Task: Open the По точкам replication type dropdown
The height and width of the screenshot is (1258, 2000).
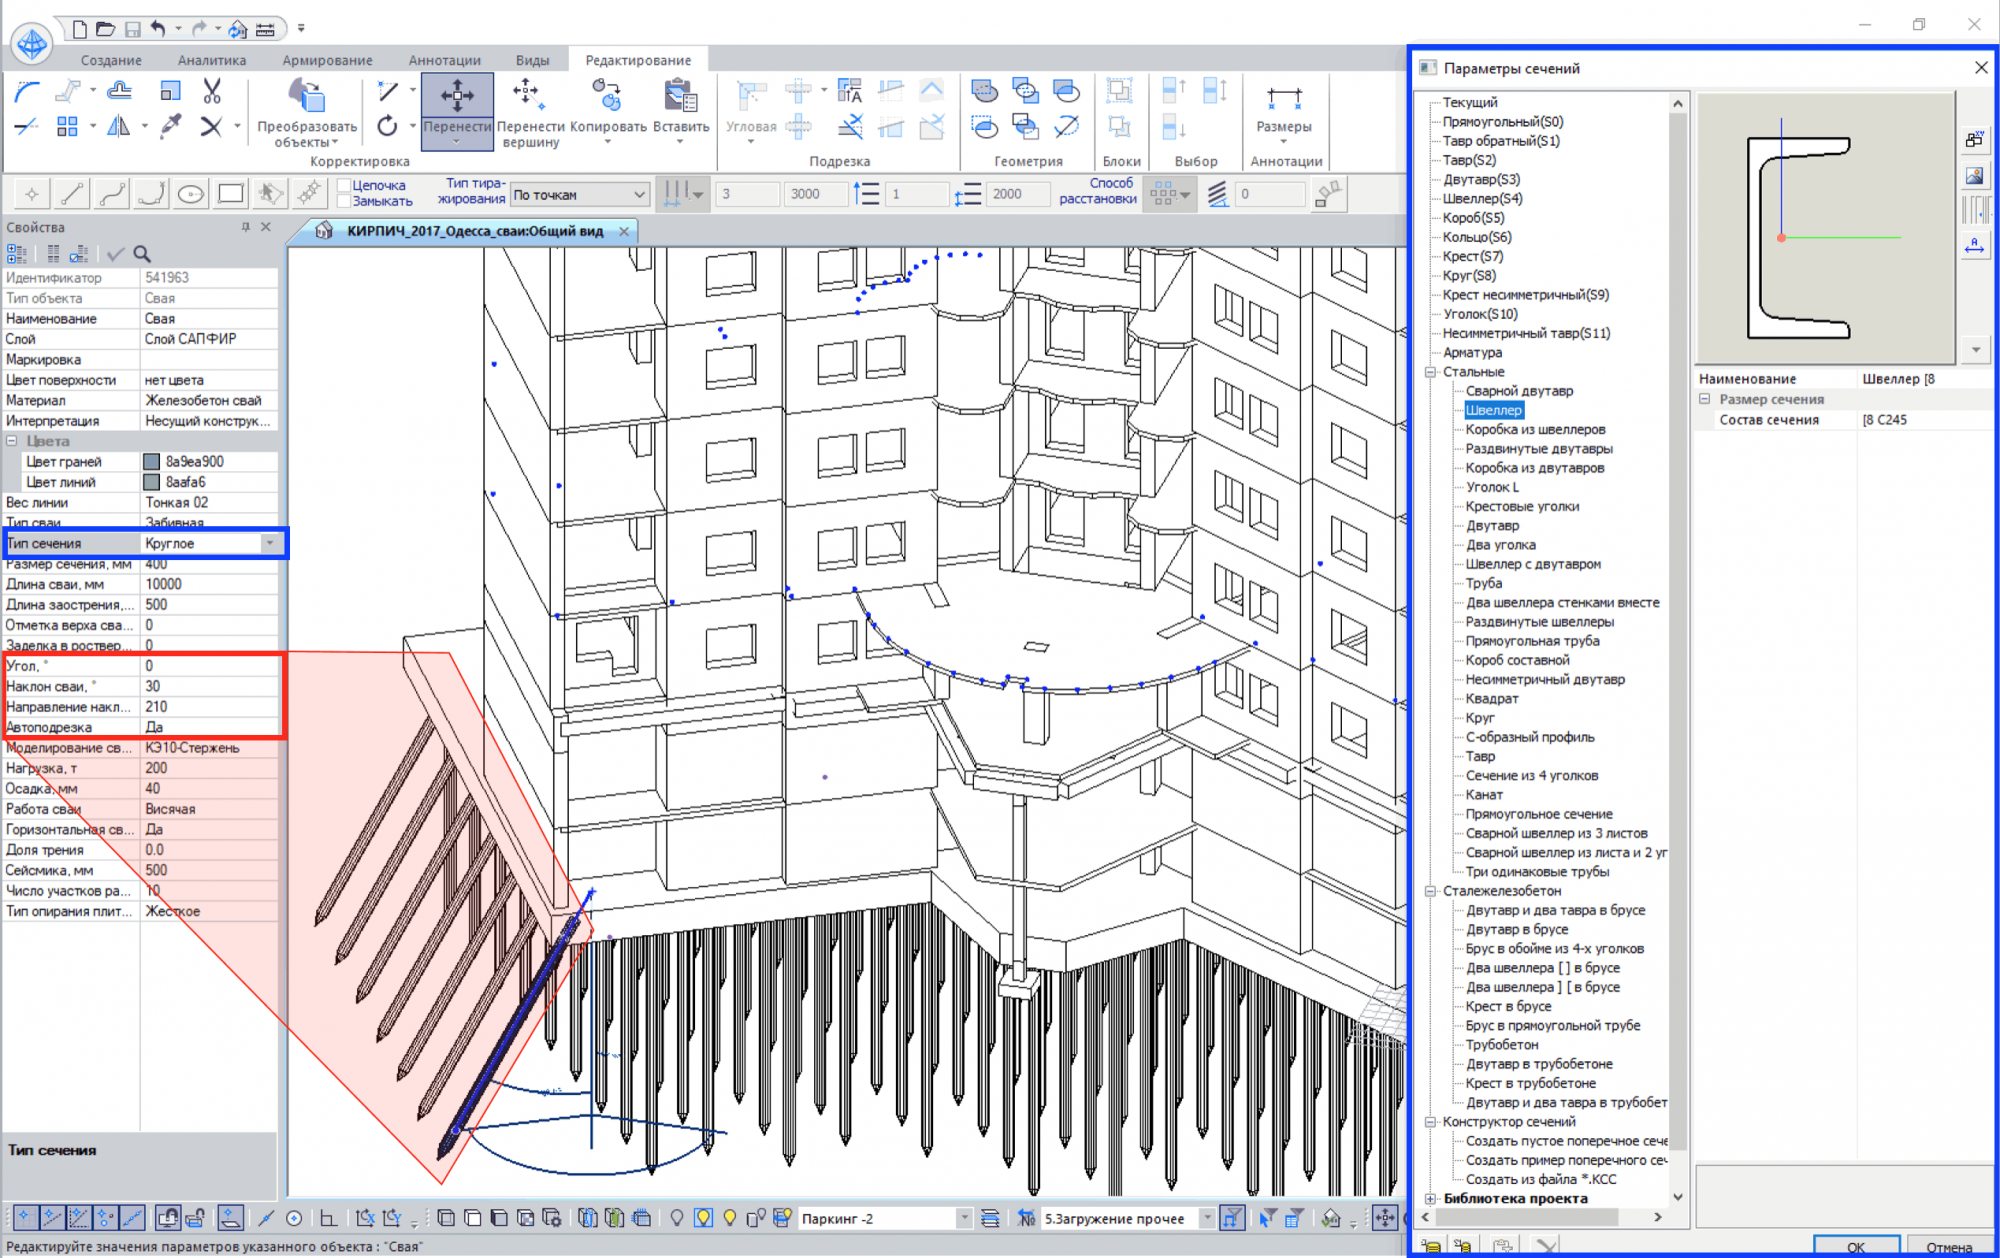Action: 639,195
